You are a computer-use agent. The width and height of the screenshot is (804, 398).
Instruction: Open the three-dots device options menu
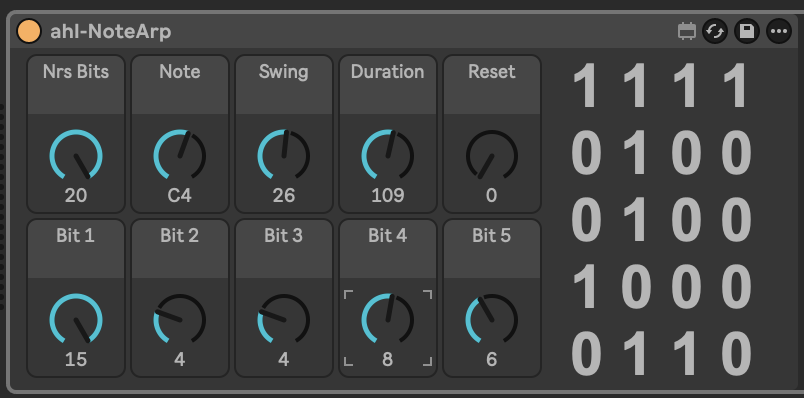coord(779,31)
